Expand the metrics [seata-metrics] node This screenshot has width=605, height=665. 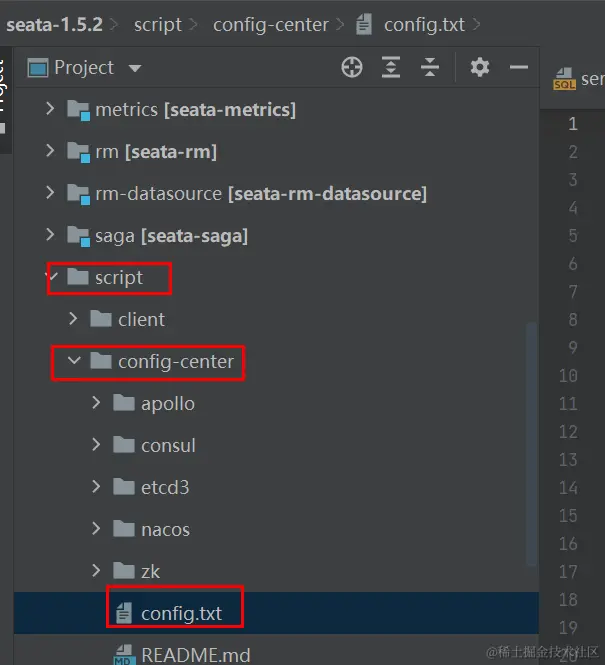(50, 109)
